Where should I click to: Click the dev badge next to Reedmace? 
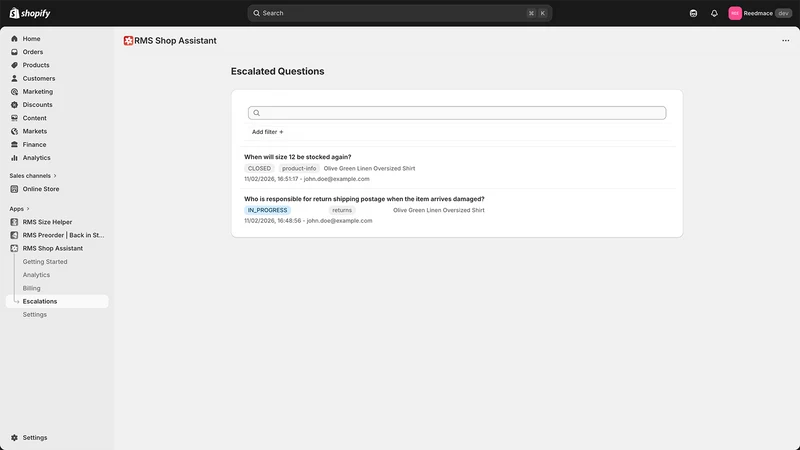coord(783,13)
